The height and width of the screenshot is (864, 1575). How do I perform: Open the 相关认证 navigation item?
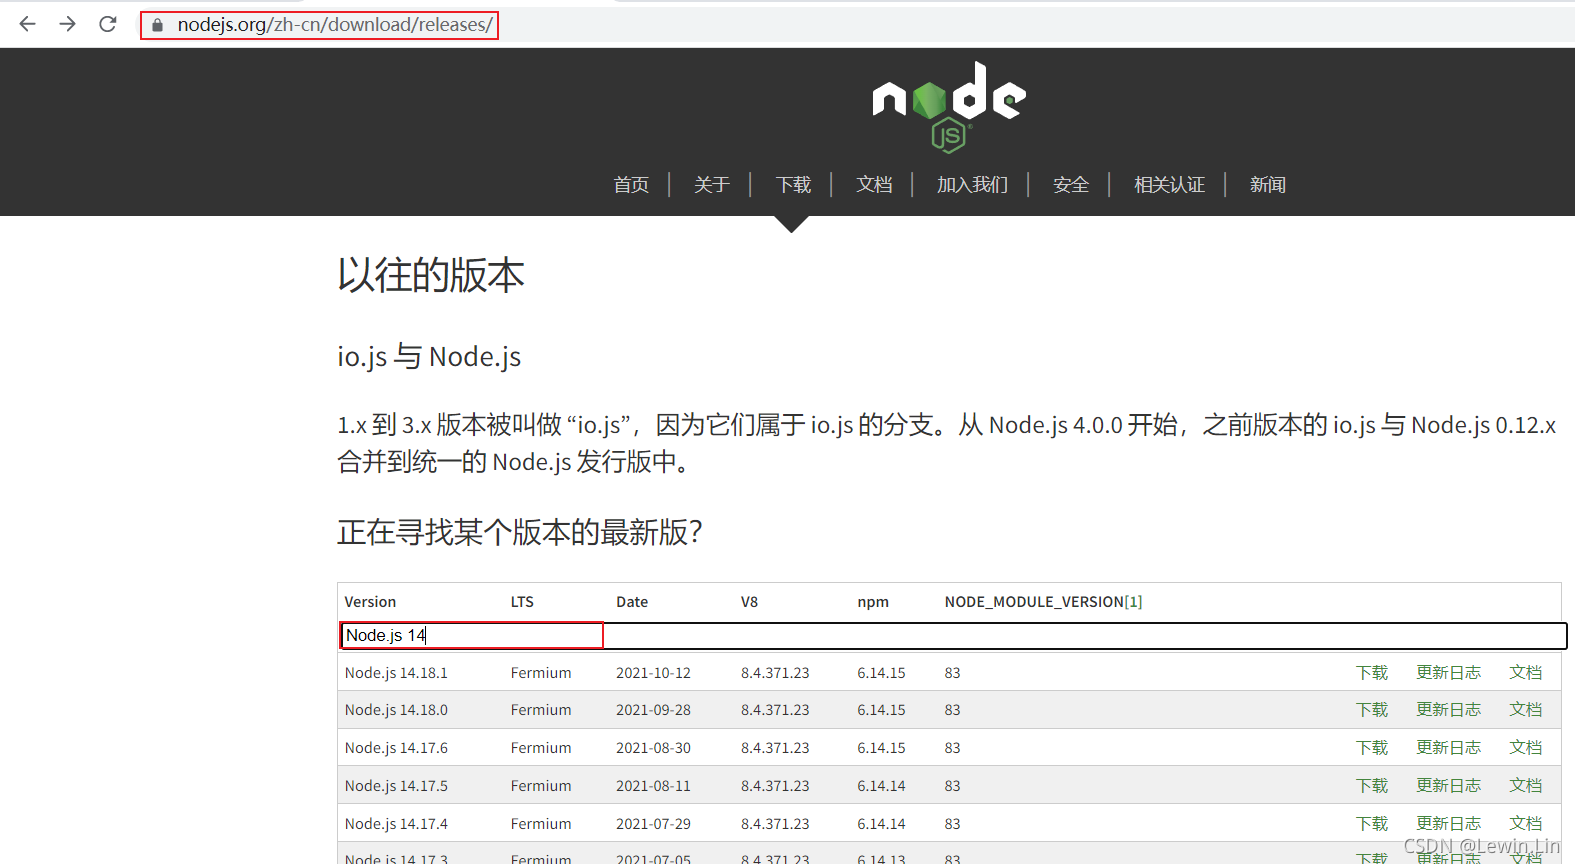[x=1169, y=185]
